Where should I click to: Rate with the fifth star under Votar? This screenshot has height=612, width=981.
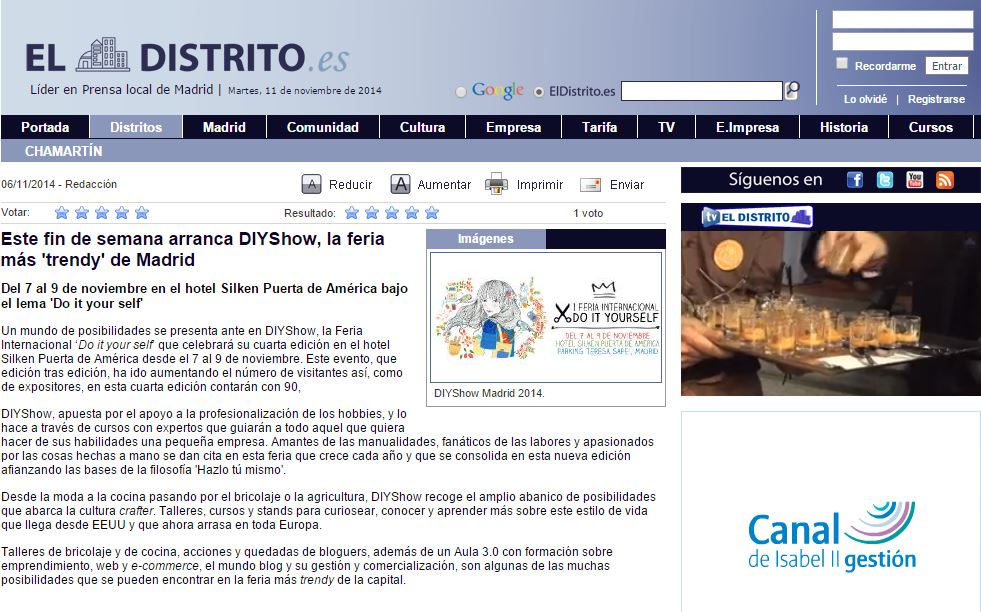142,212
